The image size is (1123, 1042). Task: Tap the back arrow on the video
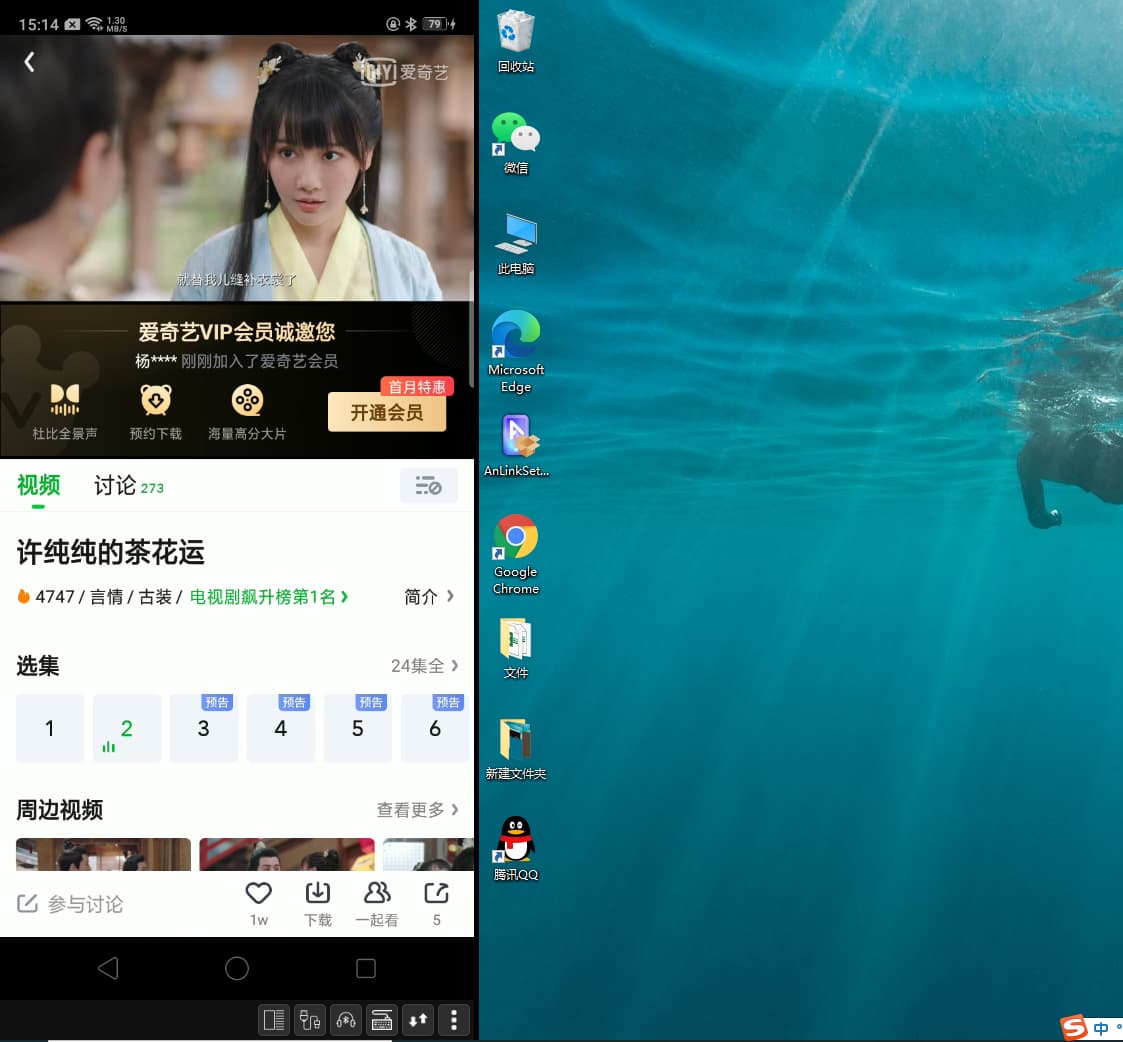pyautogui.click(x=29, y=62)
